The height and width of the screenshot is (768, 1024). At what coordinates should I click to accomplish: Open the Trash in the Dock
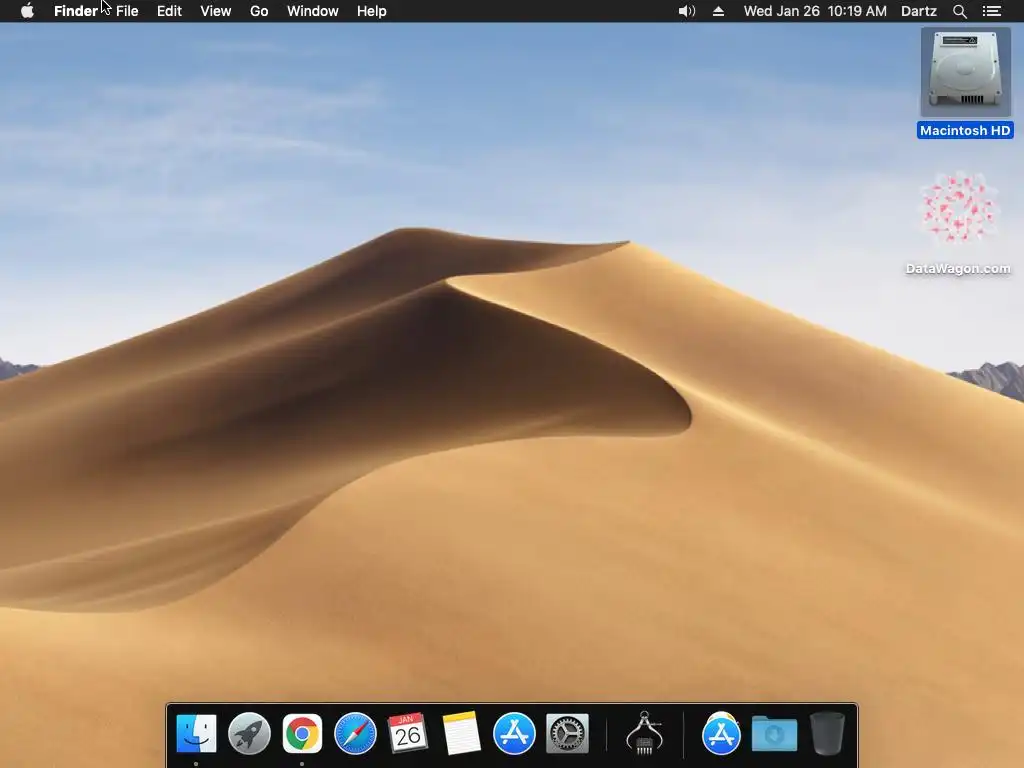pyautogui.click(x=827, y=733)
